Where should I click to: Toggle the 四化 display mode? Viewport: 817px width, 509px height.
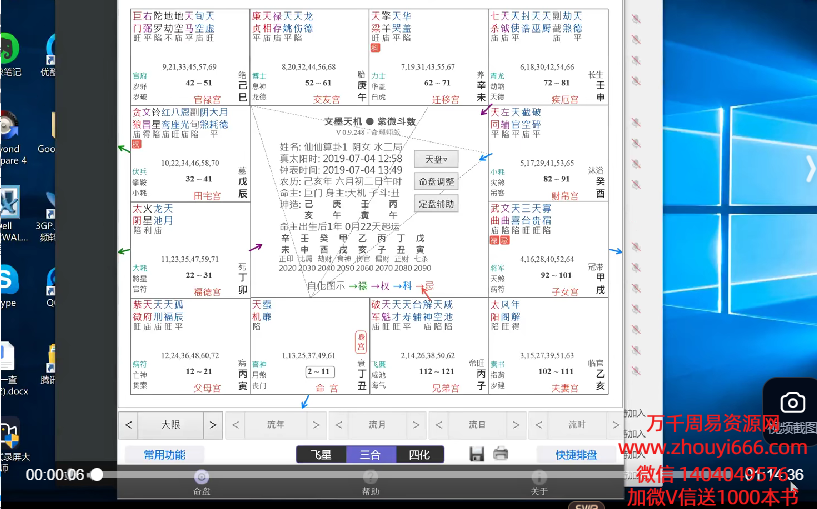419,455
